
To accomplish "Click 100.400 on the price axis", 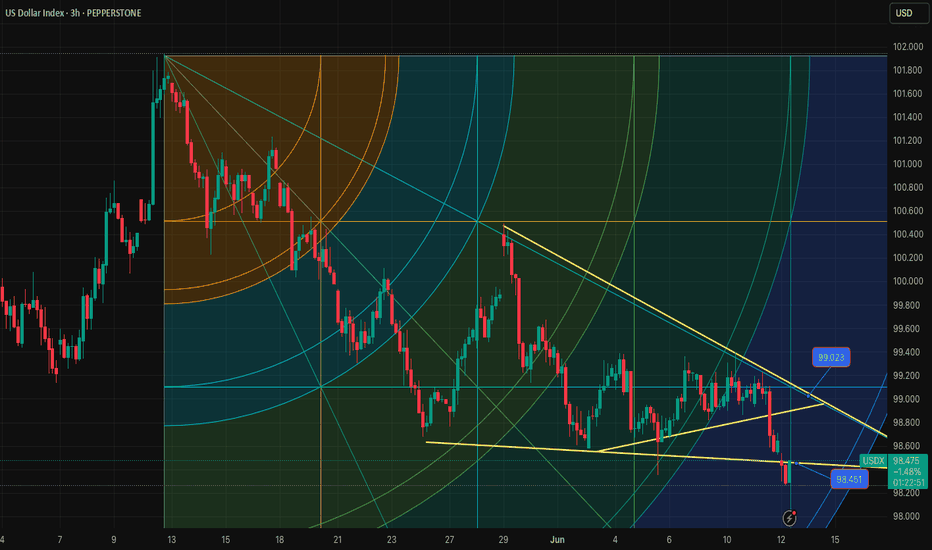I will point(908,234).
